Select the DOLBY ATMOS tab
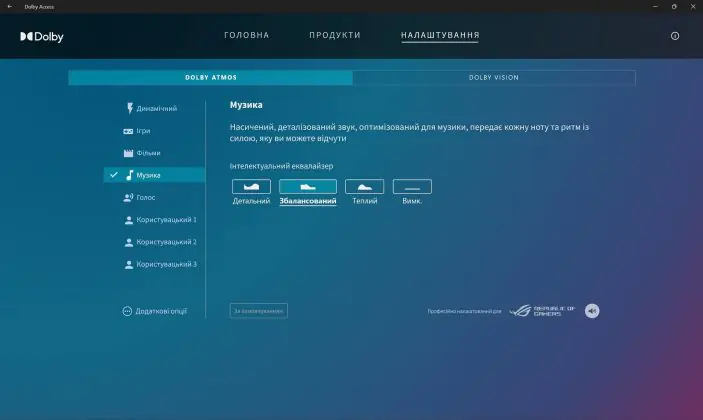The width and height of the screenshot is (703, 420). coord(211,78)
